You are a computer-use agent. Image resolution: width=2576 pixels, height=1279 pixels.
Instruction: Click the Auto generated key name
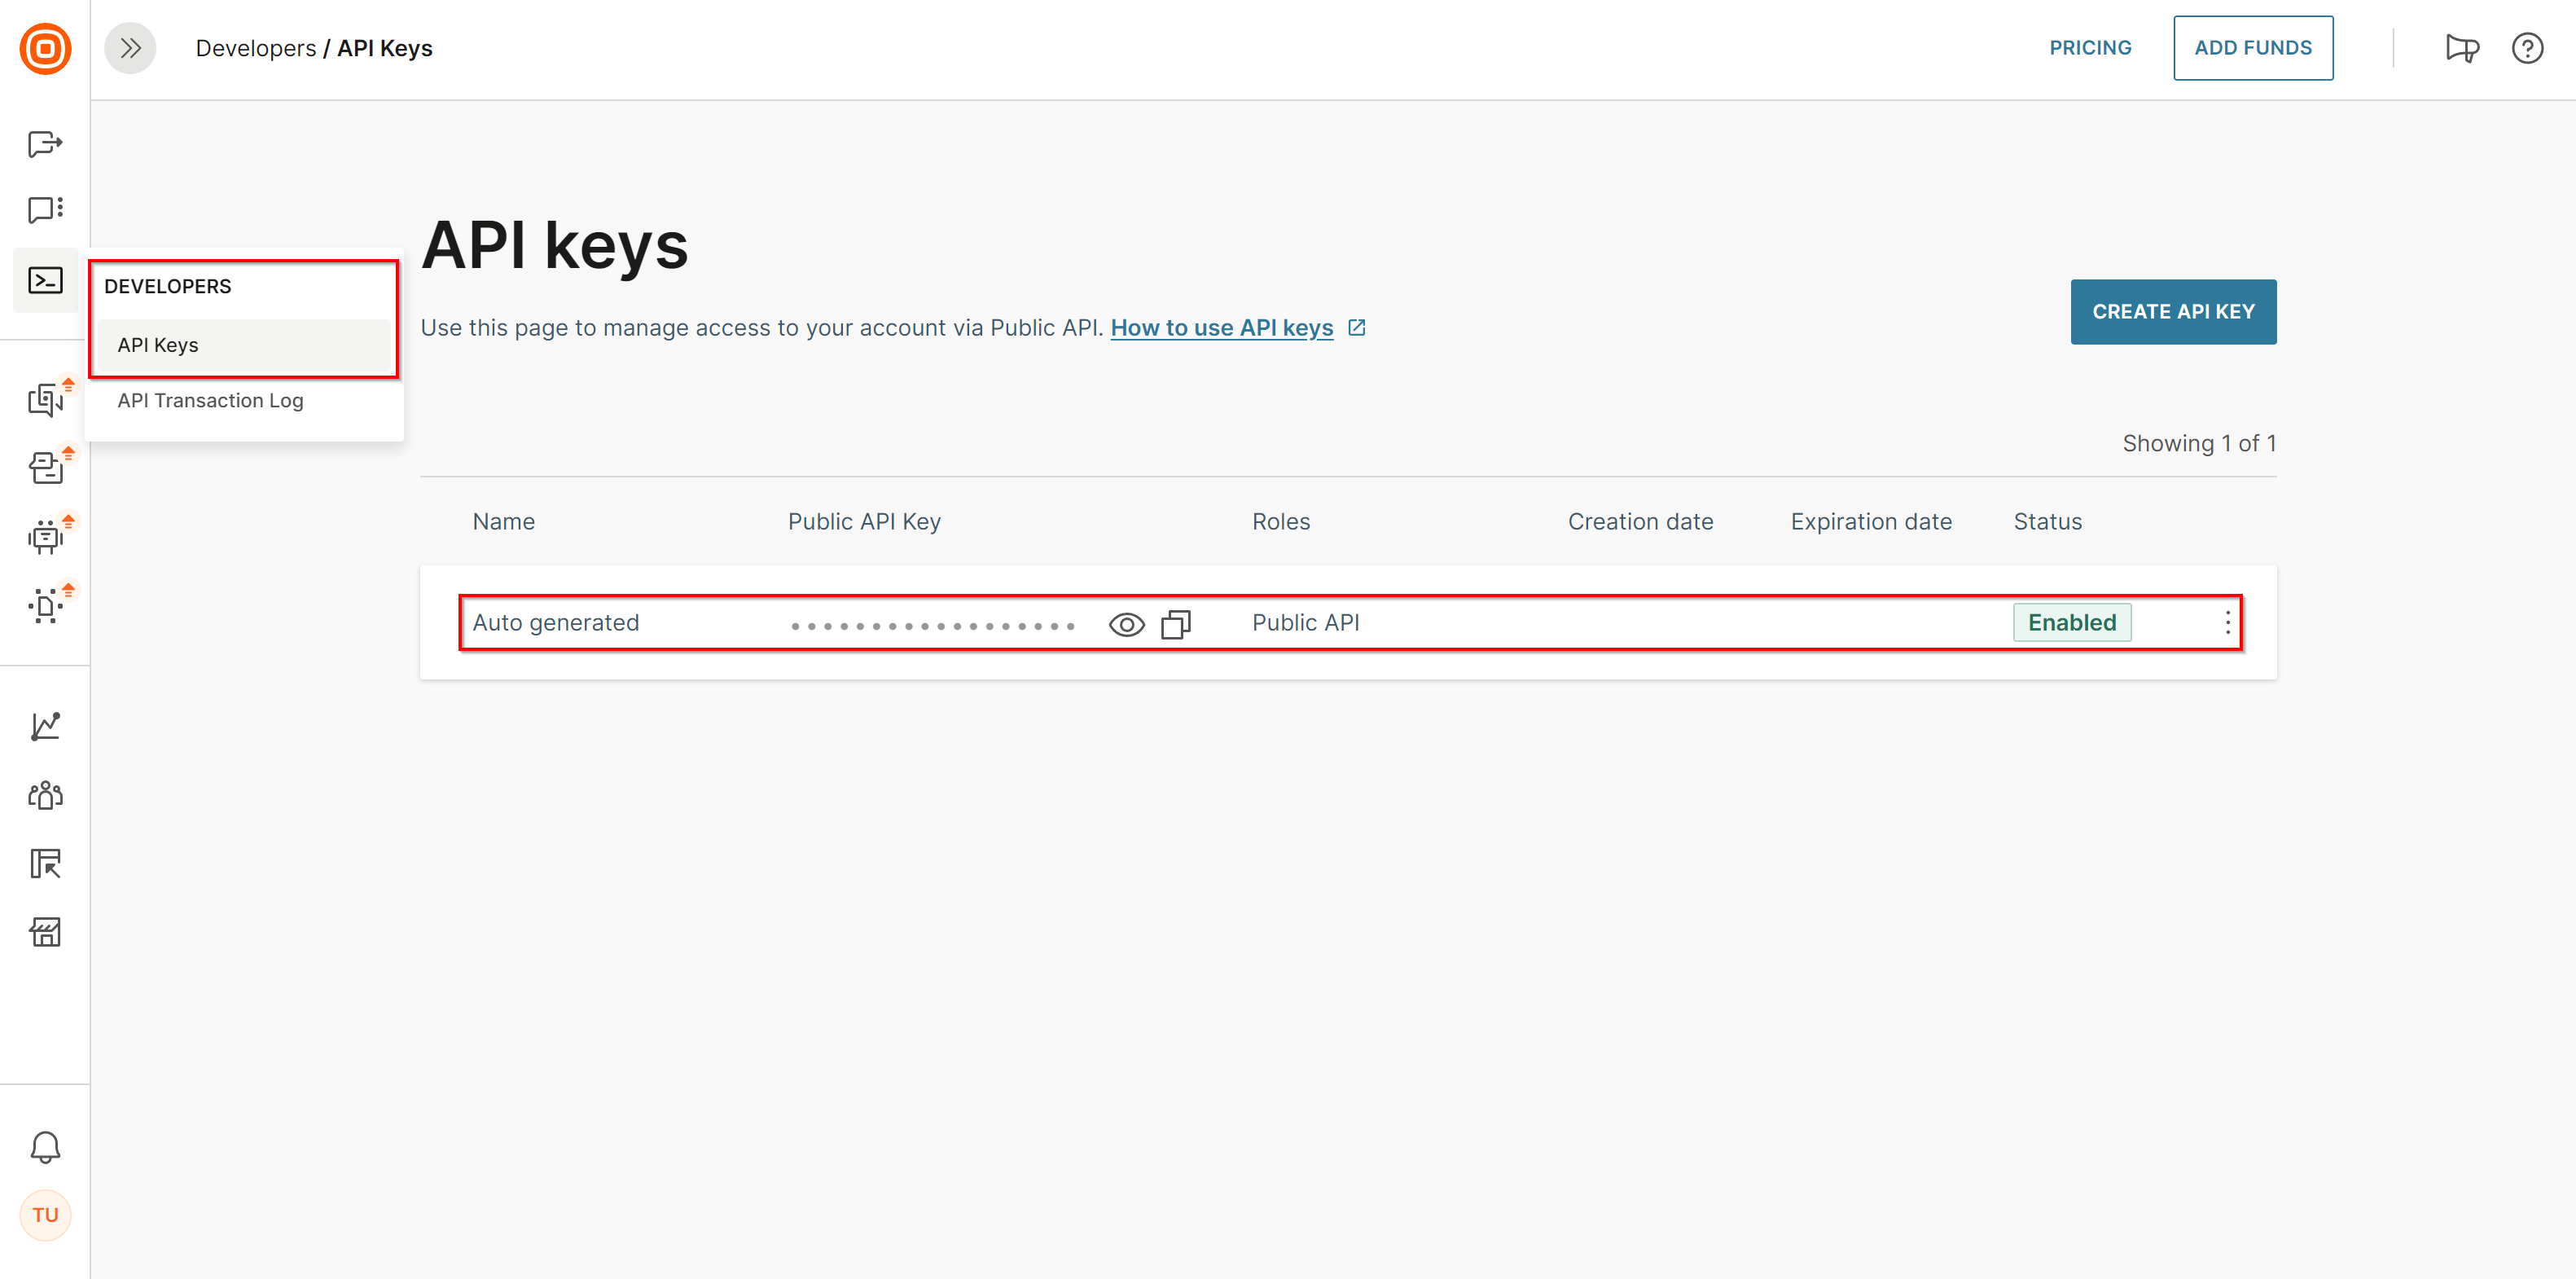555,623
